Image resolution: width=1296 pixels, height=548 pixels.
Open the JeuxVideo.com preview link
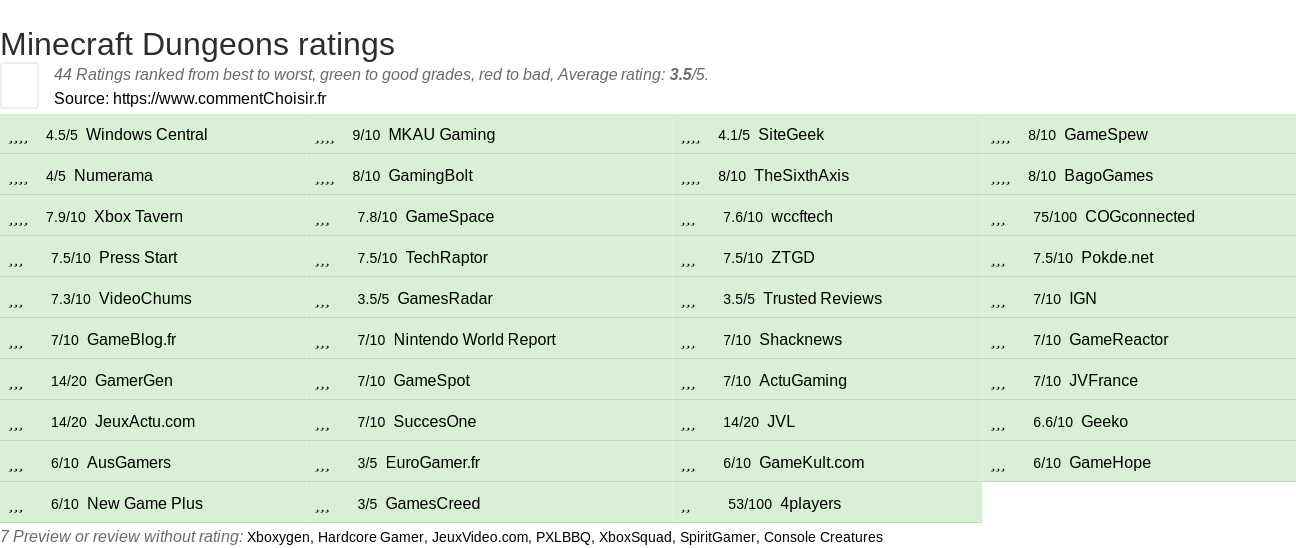tap(480, 537)
